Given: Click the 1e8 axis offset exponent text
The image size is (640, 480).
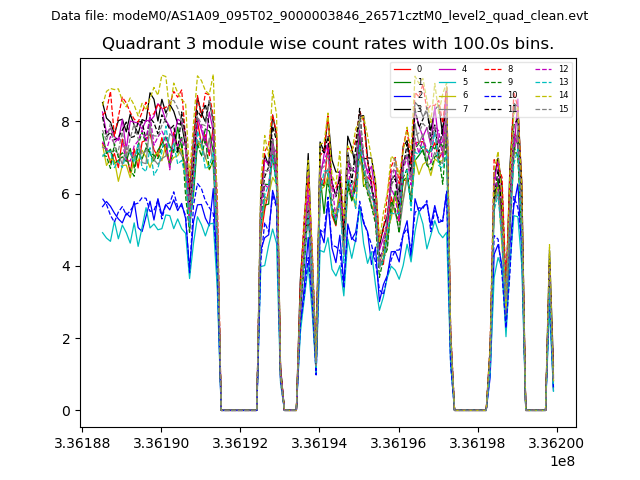Looking at the screenshot, I should pyautogui.click(x=562, y=461).
